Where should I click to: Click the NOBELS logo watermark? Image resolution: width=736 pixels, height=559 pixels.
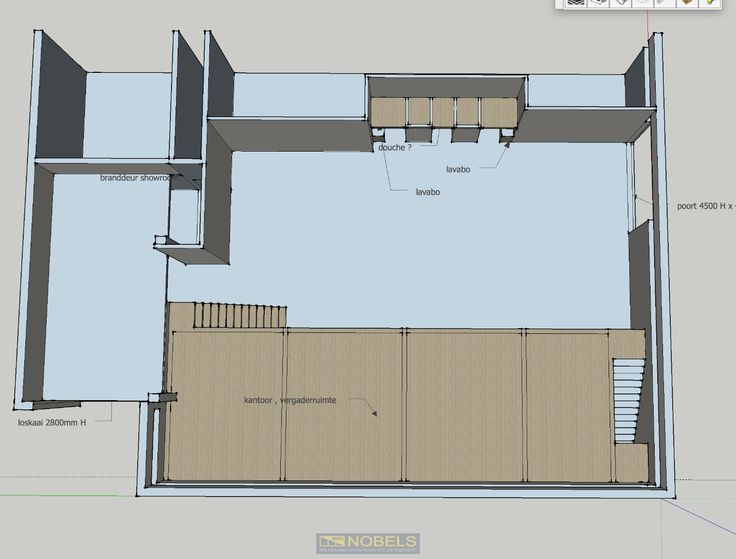(368, 543)
